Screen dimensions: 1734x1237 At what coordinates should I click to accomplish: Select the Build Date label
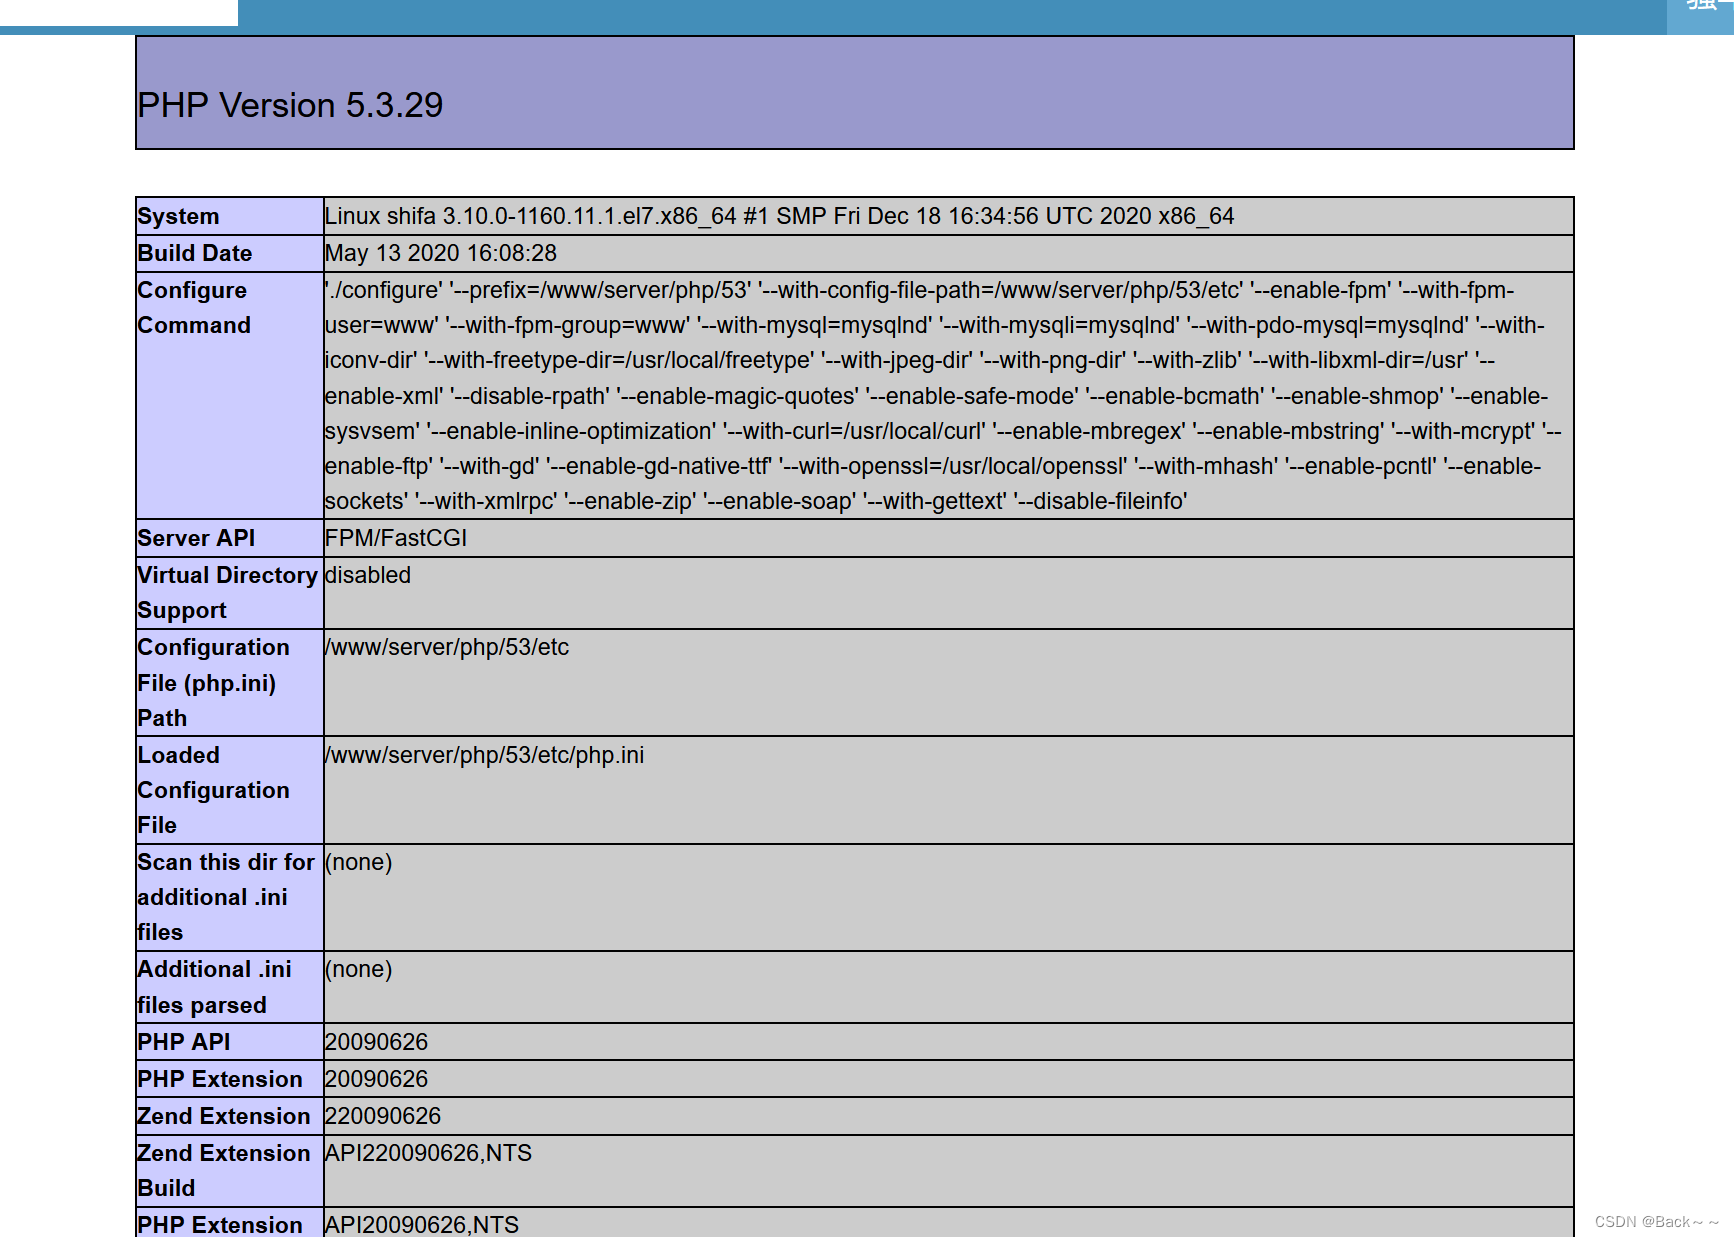point(194,253)
